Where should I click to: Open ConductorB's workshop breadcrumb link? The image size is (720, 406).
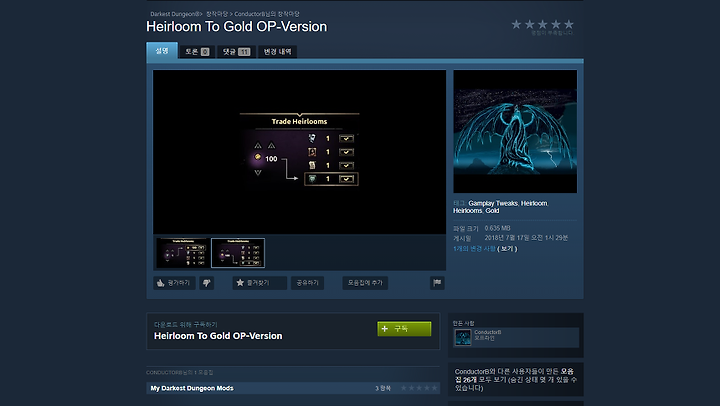coord(267,14)
